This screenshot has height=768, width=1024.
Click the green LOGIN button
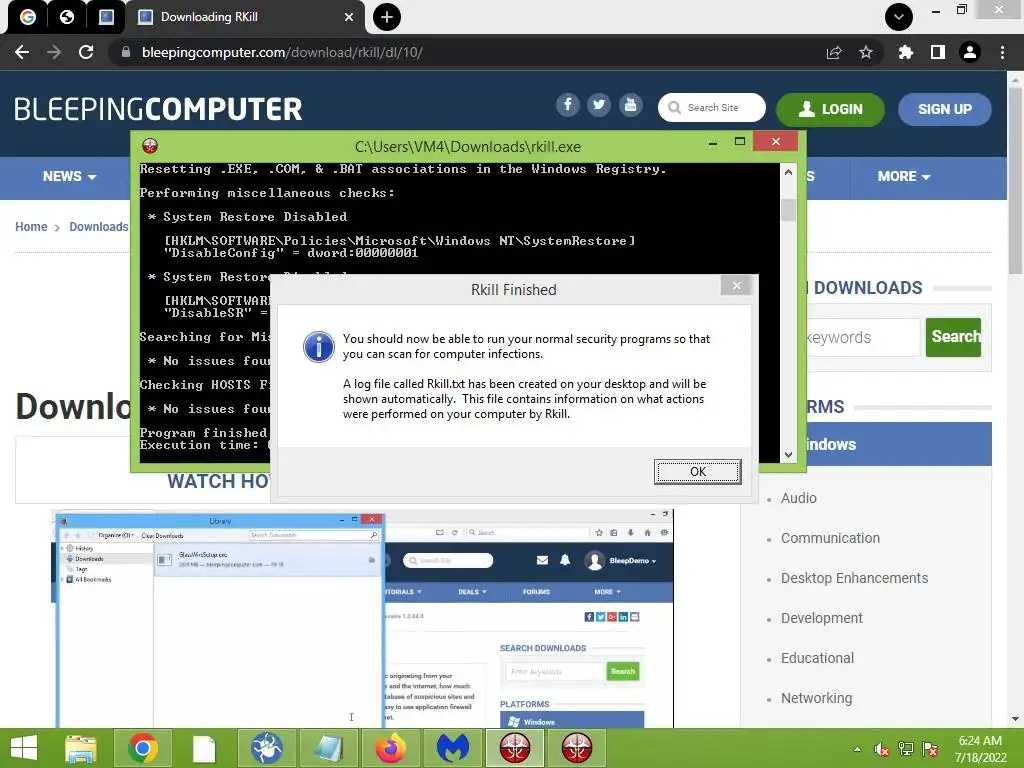[x=830, y=109]
